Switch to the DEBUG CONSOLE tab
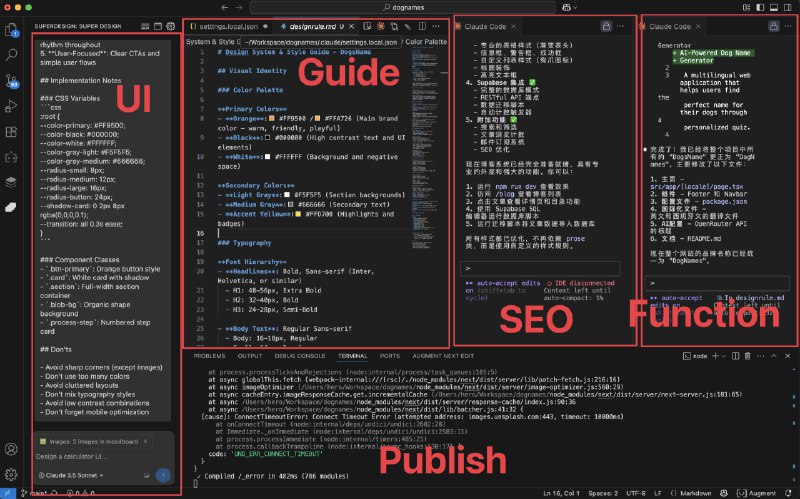 [x=299, y=356]
